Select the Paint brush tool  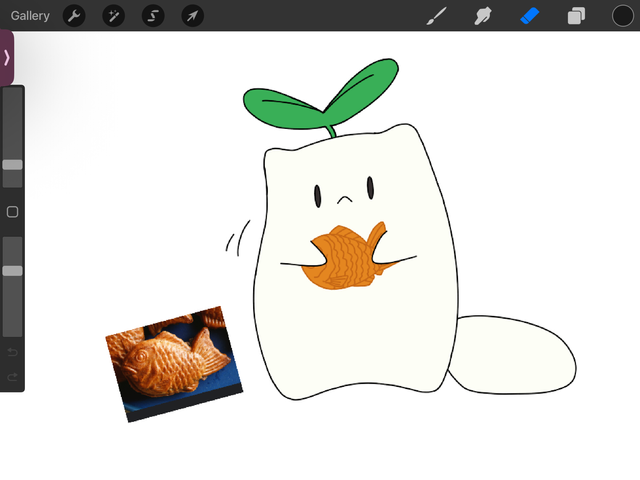pos(436,16)
